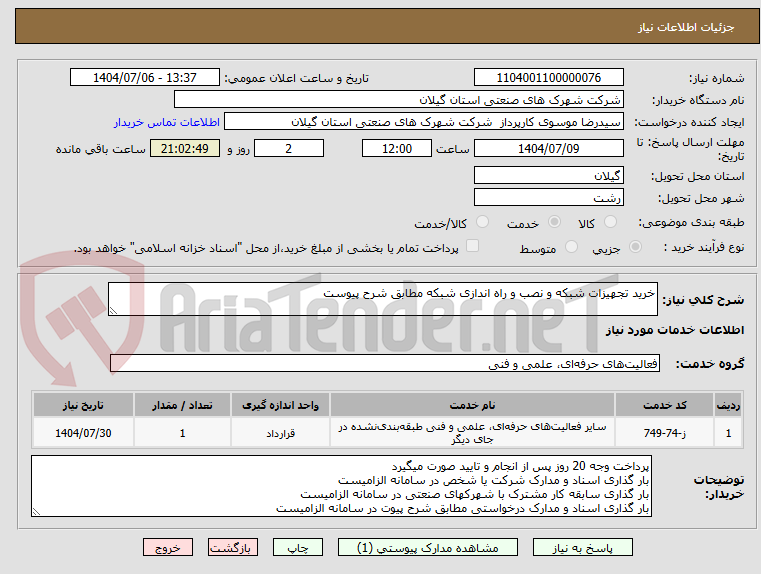Viewport: 761px width, 574px height.
Task: Click the remaining days field showing 2
Action: point(289,148)
